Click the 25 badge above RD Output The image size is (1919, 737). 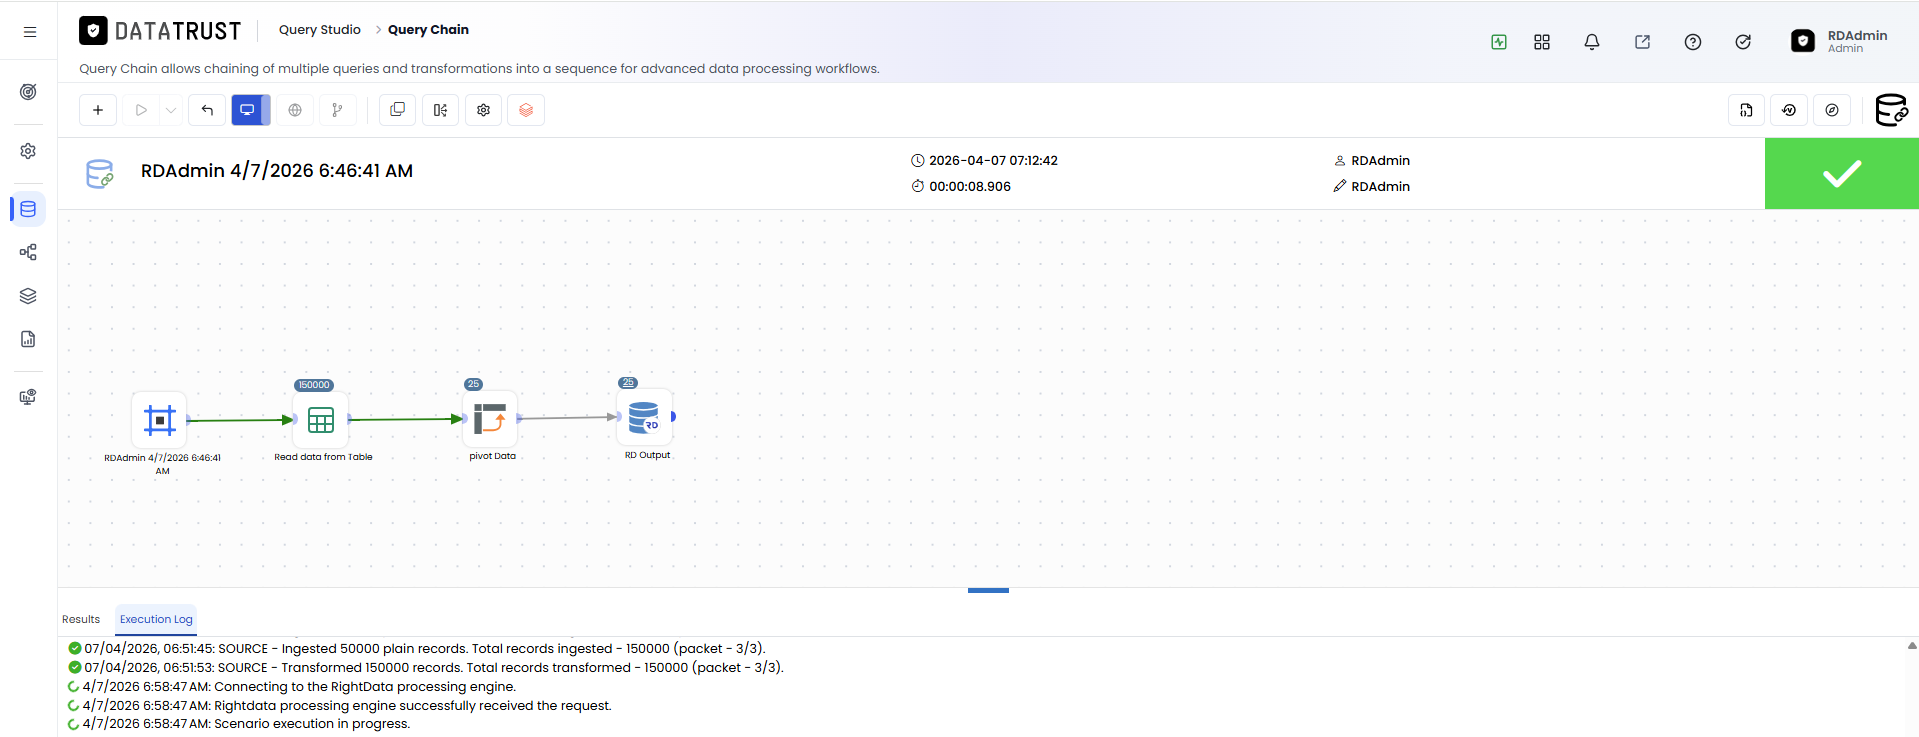[x=628, y=383]
